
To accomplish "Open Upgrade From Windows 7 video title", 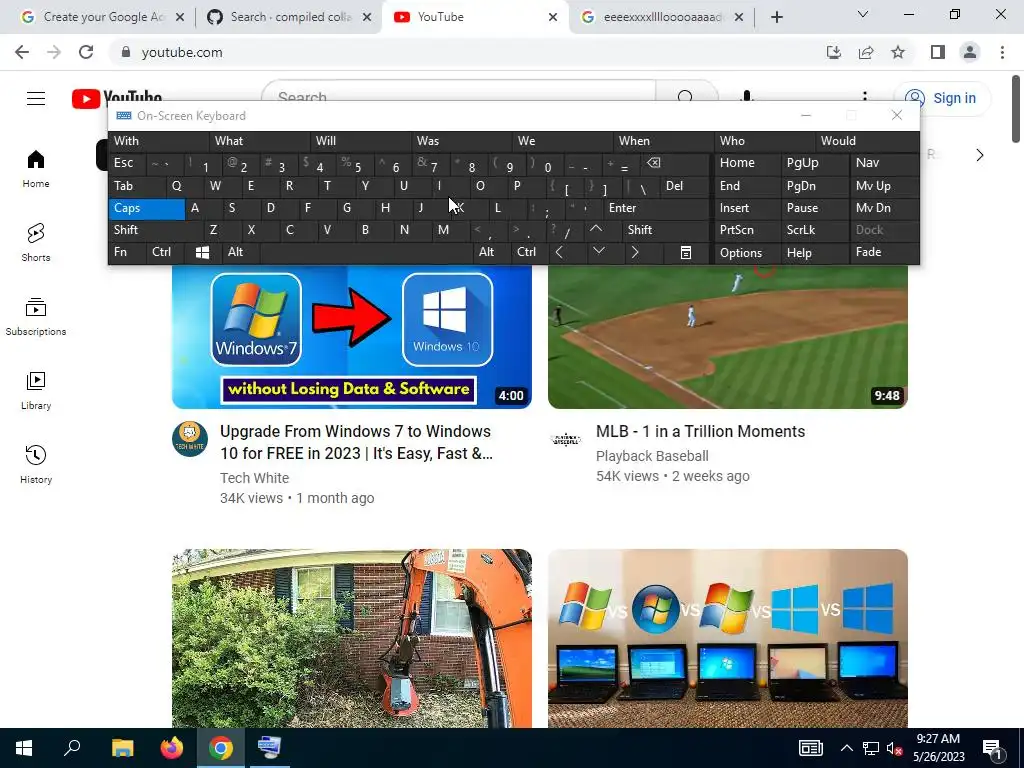I will tap(356, 443).
